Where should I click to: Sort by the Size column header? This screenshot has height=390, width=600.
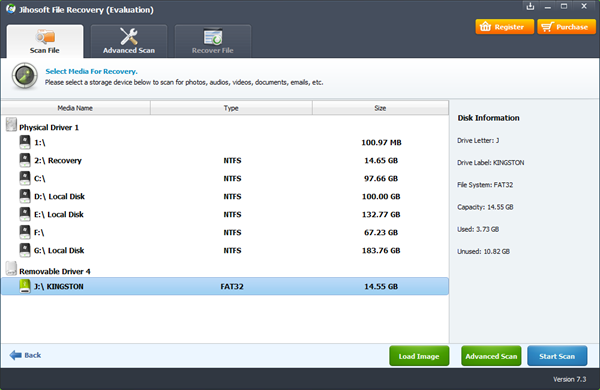coord(380,108)
